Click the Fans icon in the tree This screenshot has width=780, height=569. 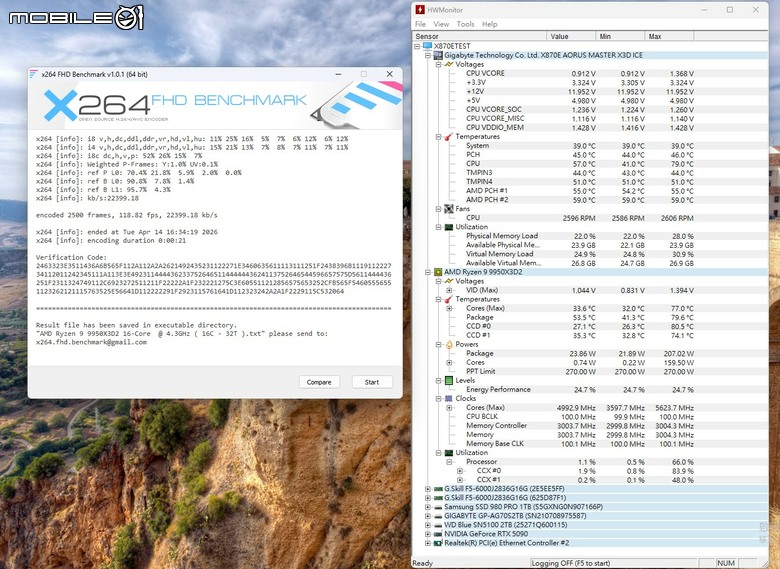[449, 209]
